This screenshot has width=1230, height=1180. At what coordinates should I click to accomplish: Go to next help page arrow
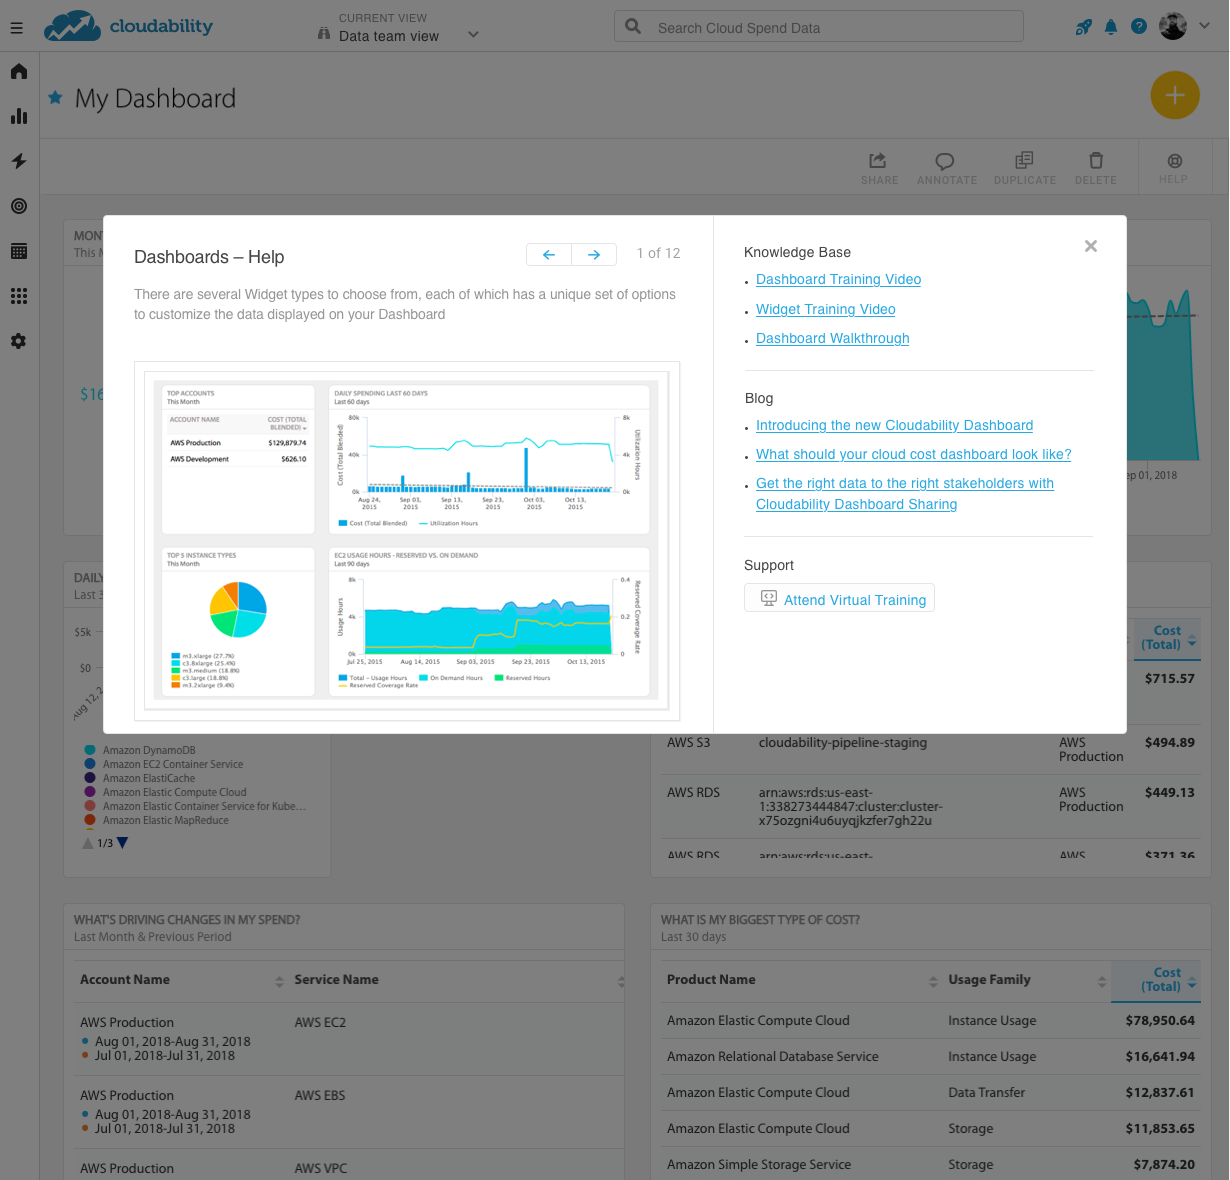point(594,255)
